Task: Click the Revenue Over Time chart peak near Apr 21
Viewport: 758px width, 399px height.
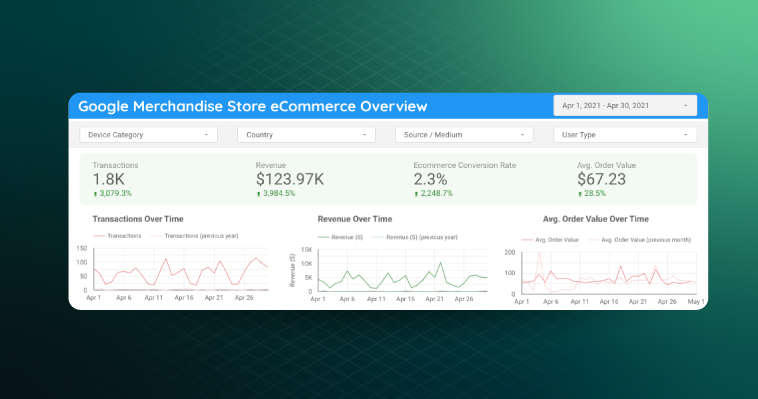Action: point(440,263)
